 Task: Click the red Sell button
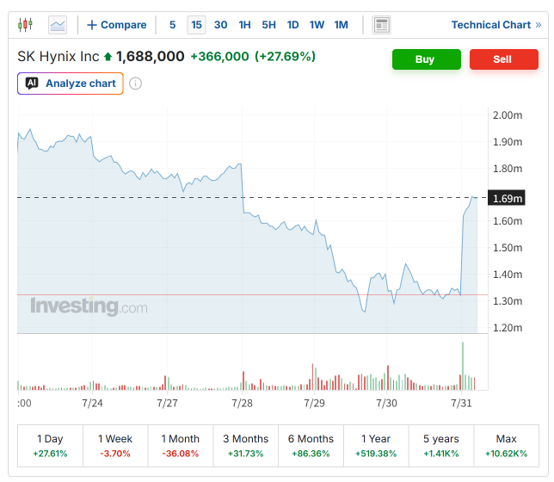coord(504,59)
